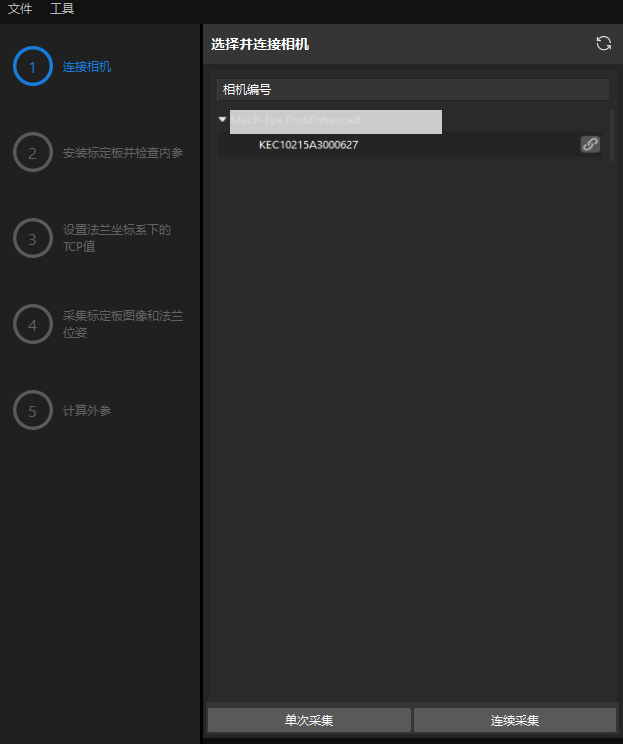
Task: Select the Mech-Eye ProSEnhanced group row
Action: coord(336,121)
